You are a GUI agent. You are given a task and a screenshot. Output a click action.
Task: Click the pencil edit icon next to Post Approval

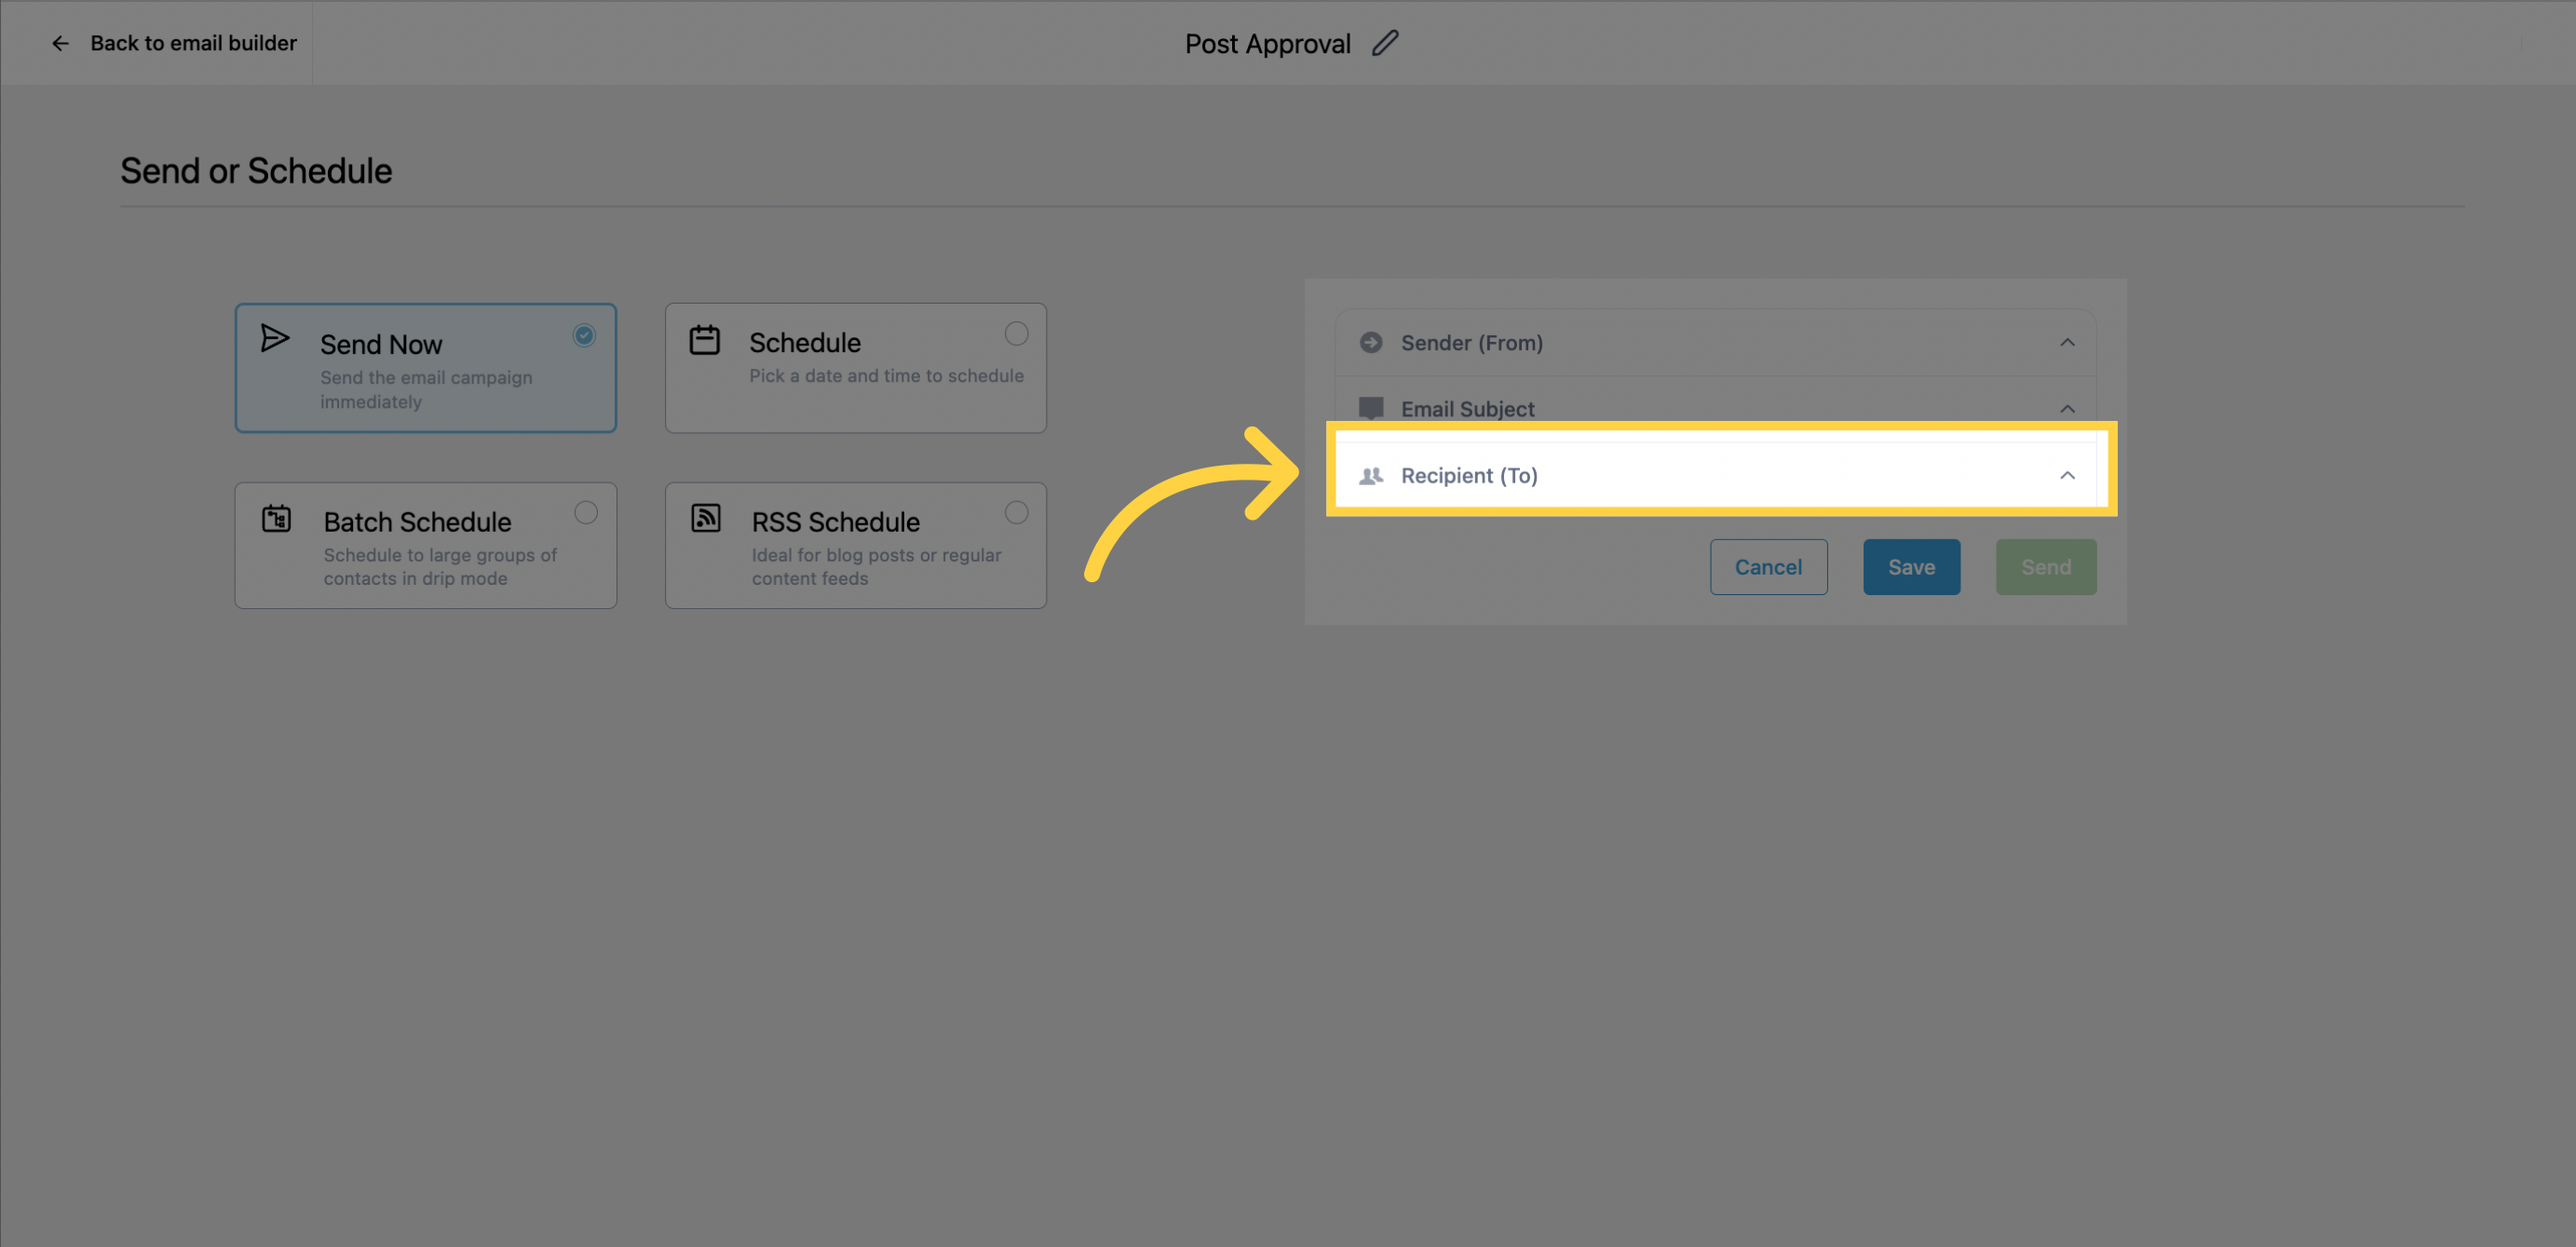click(x=1389, y=43)
